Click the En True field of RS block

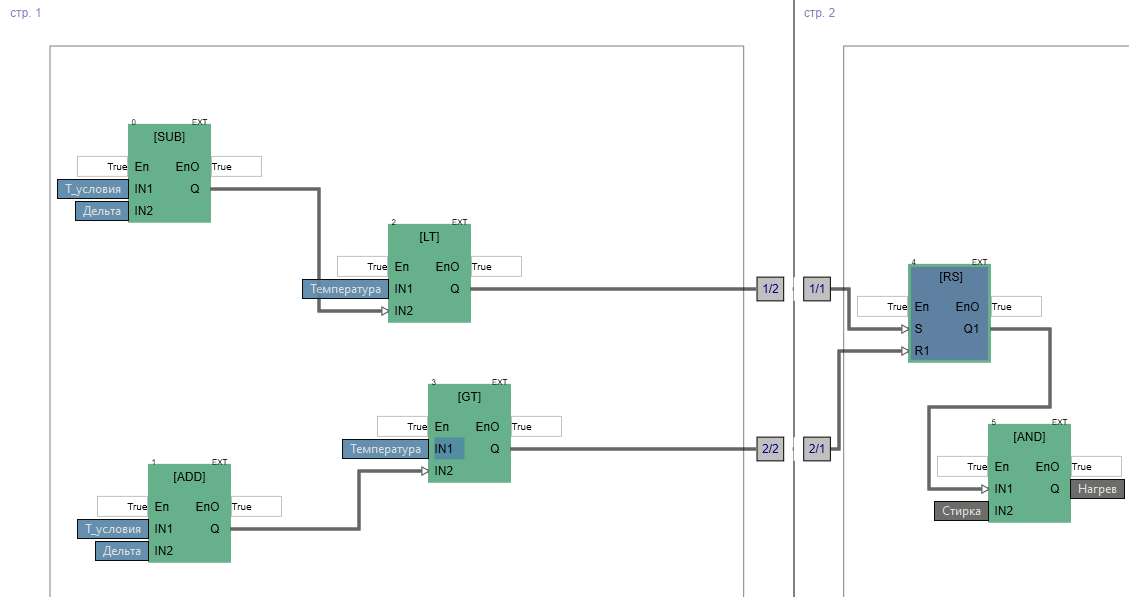[882, 307]
